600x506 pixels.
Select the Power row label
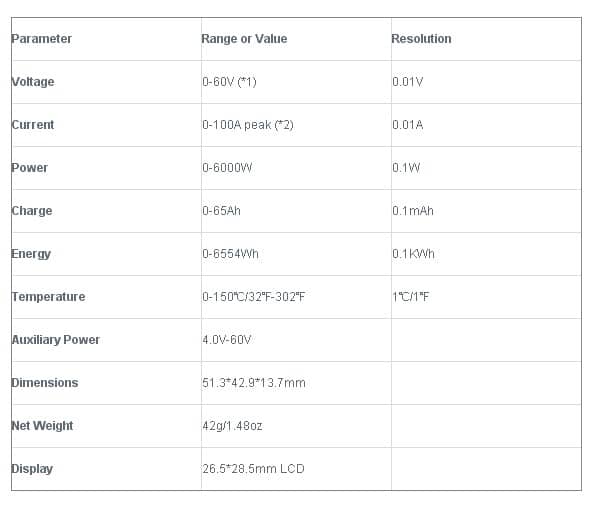[x=30, y=168]
